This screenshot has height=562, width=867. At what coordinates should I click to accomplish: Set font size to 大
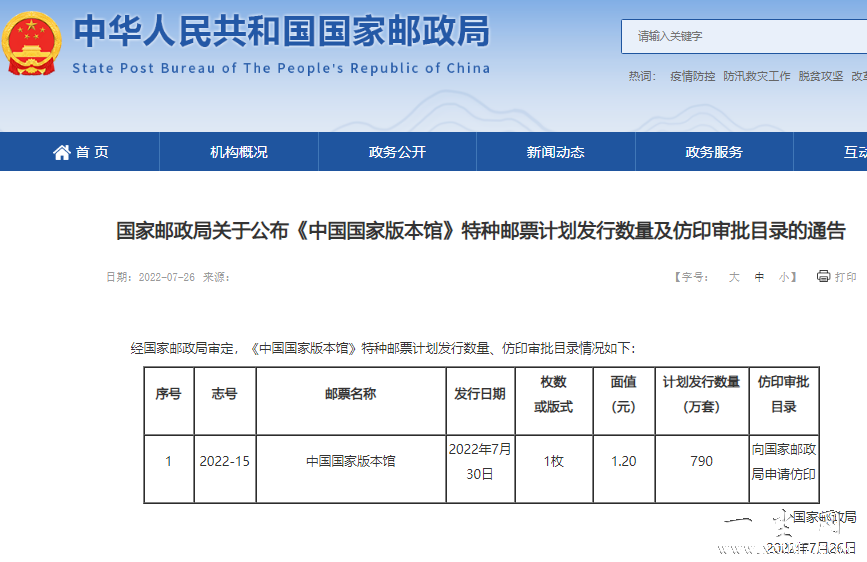pos(734,277)
